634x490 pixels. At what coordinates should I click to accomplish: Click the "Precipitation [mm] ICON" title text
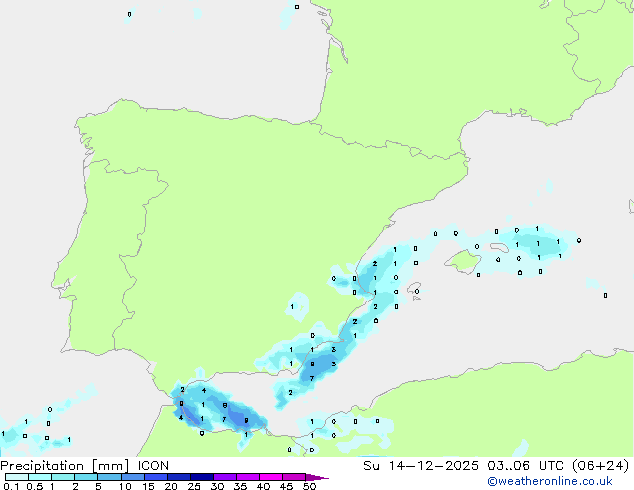tap(84, 466)
